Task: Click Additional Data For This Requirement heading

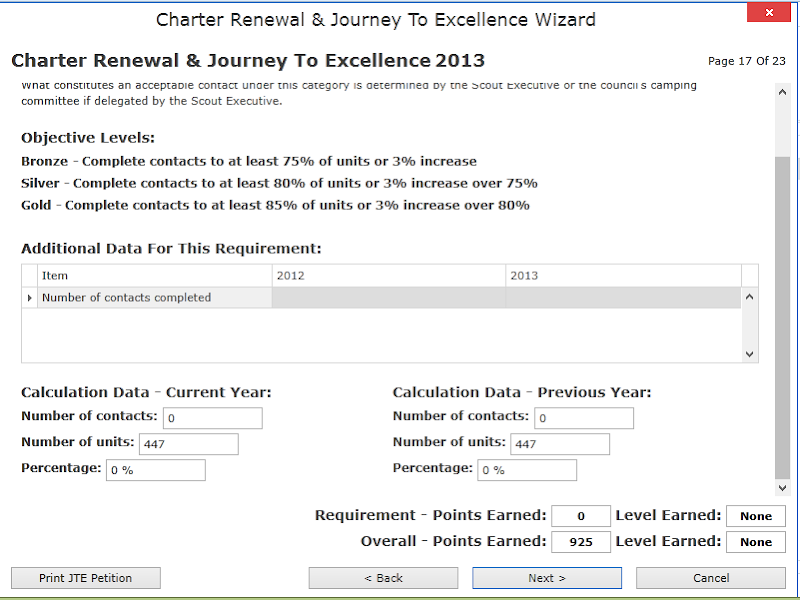Action: (171, 248)
